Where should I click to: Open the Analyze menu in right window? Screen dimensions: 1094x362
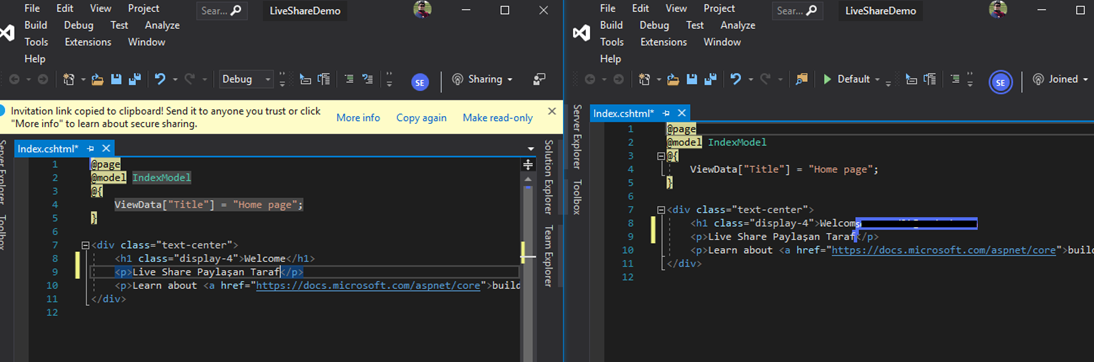point(738,25)
